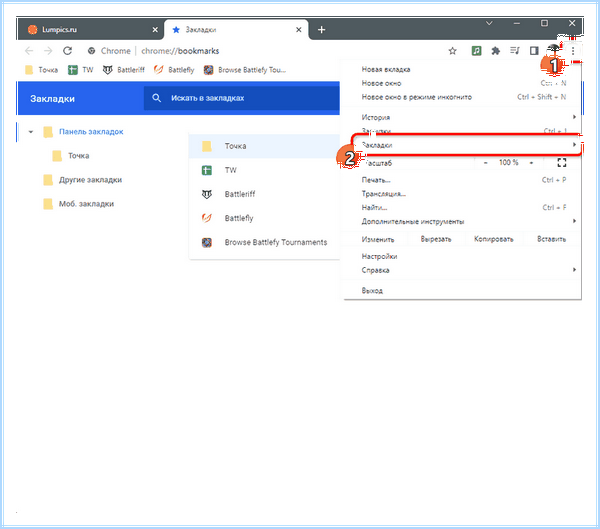Click the magnifier icon in bookmarks search

(x=157, y=98)
